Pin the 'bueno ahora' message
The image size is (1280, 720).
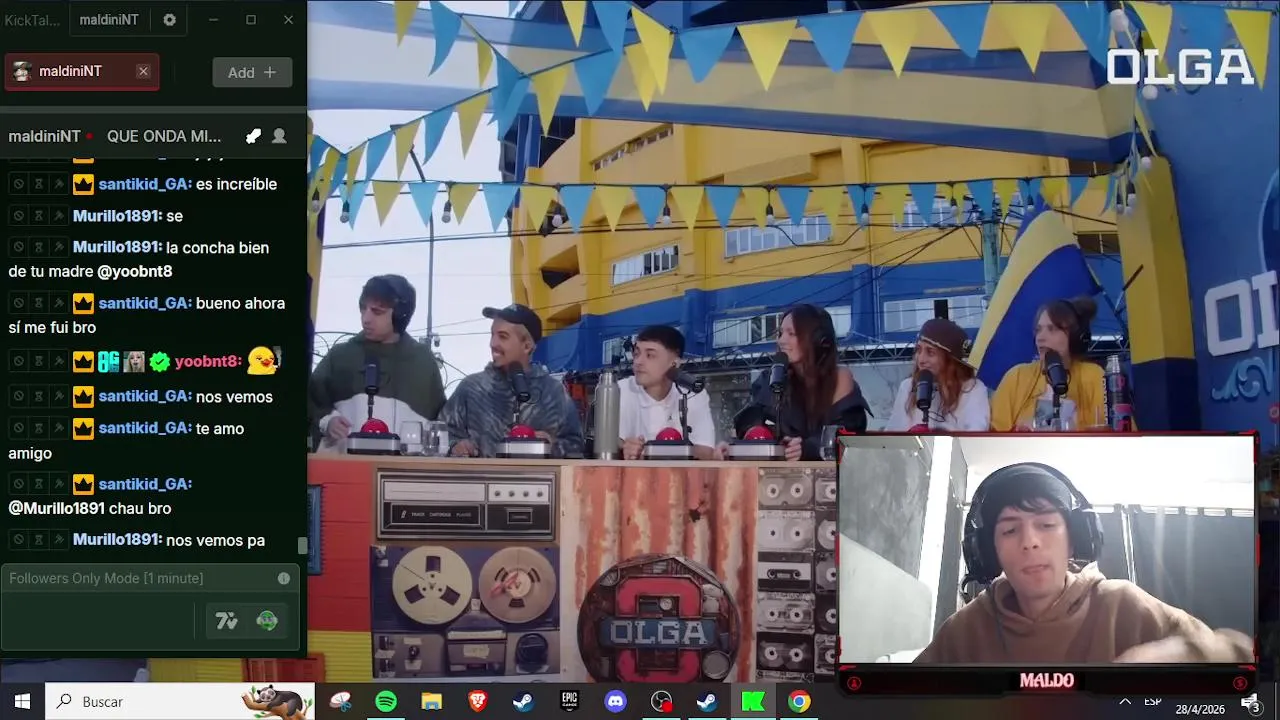click(x=58, y=303)
